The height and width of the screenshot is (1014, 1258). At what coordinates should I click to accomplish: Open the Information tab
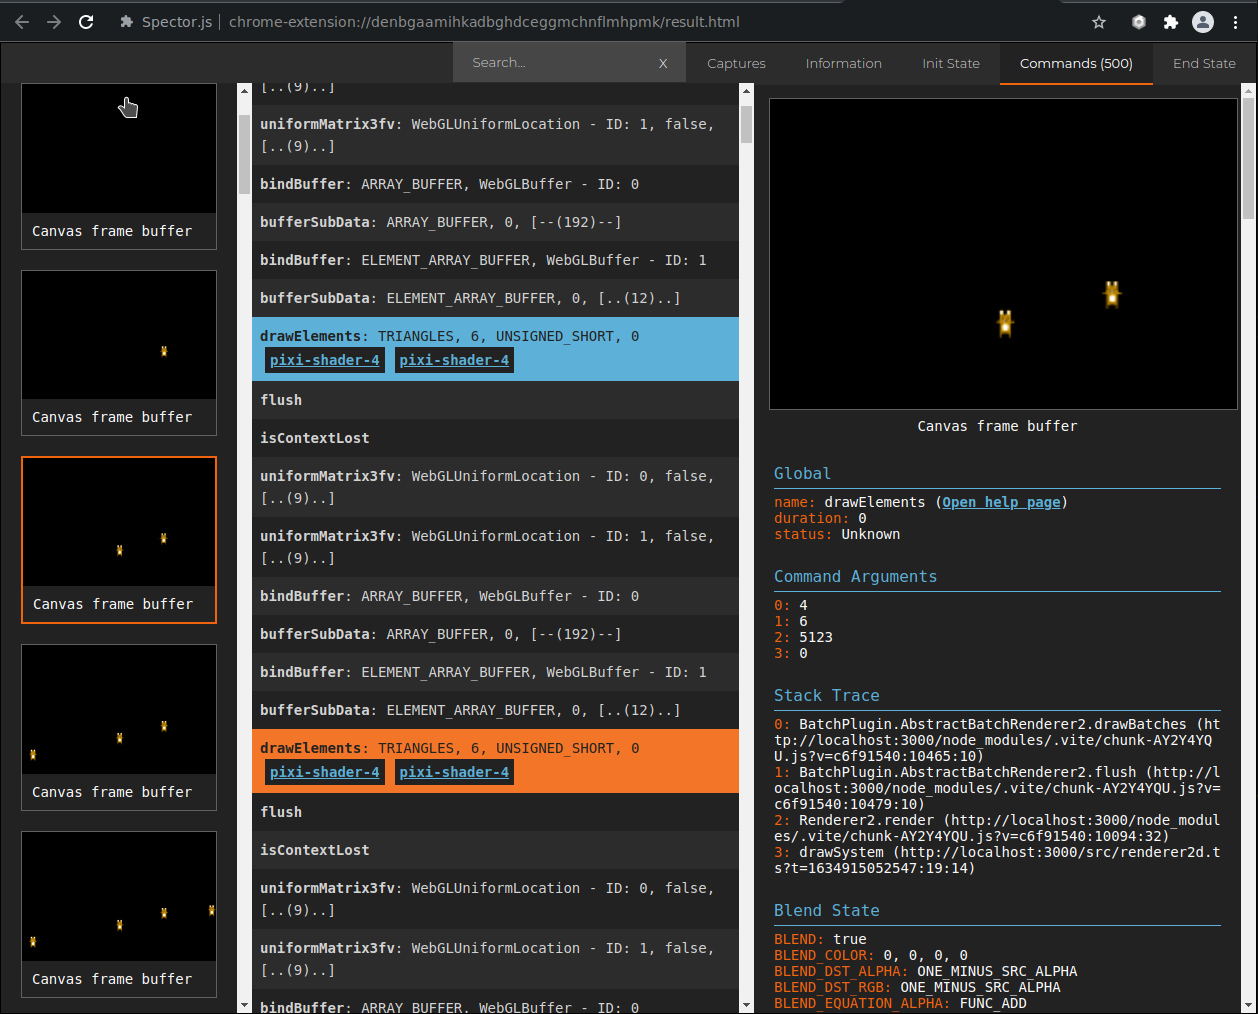[843, 62]
